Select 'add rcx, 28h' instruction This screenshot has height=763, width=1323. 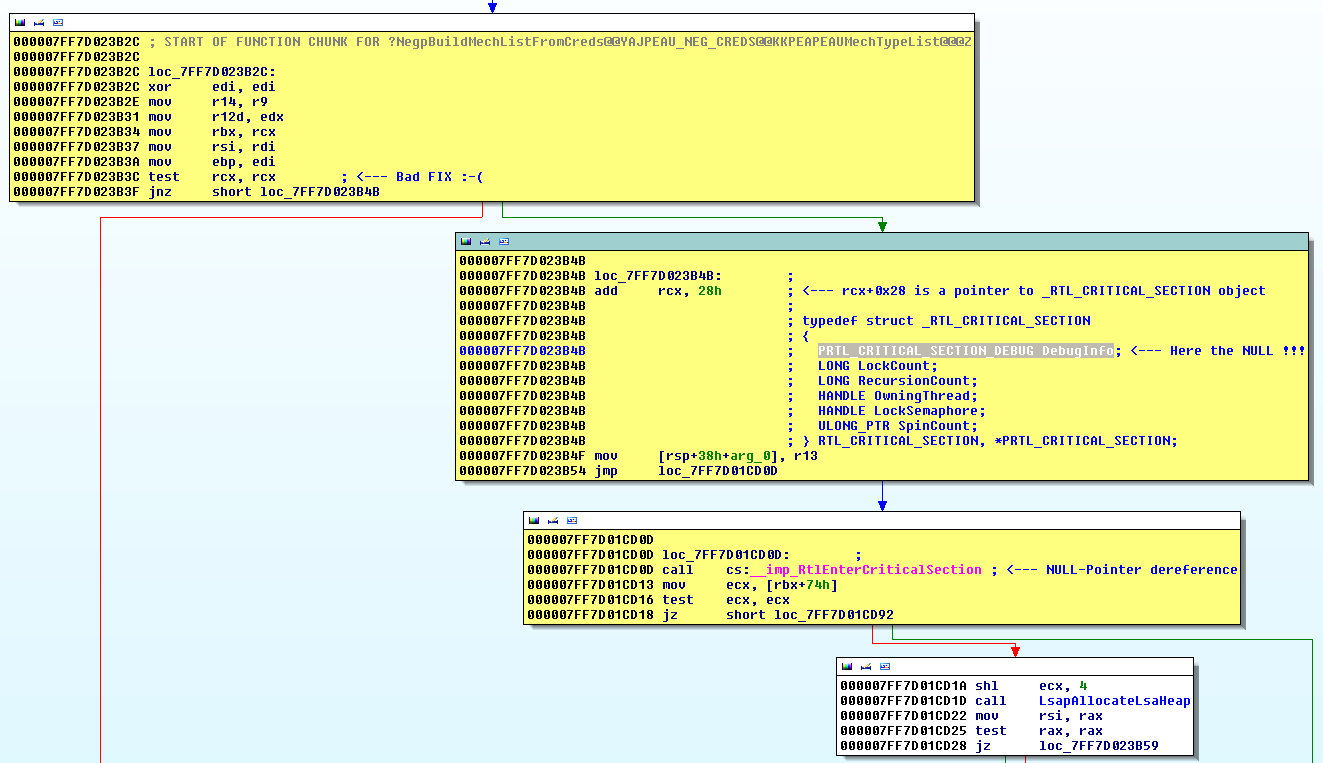pos(658,291)
